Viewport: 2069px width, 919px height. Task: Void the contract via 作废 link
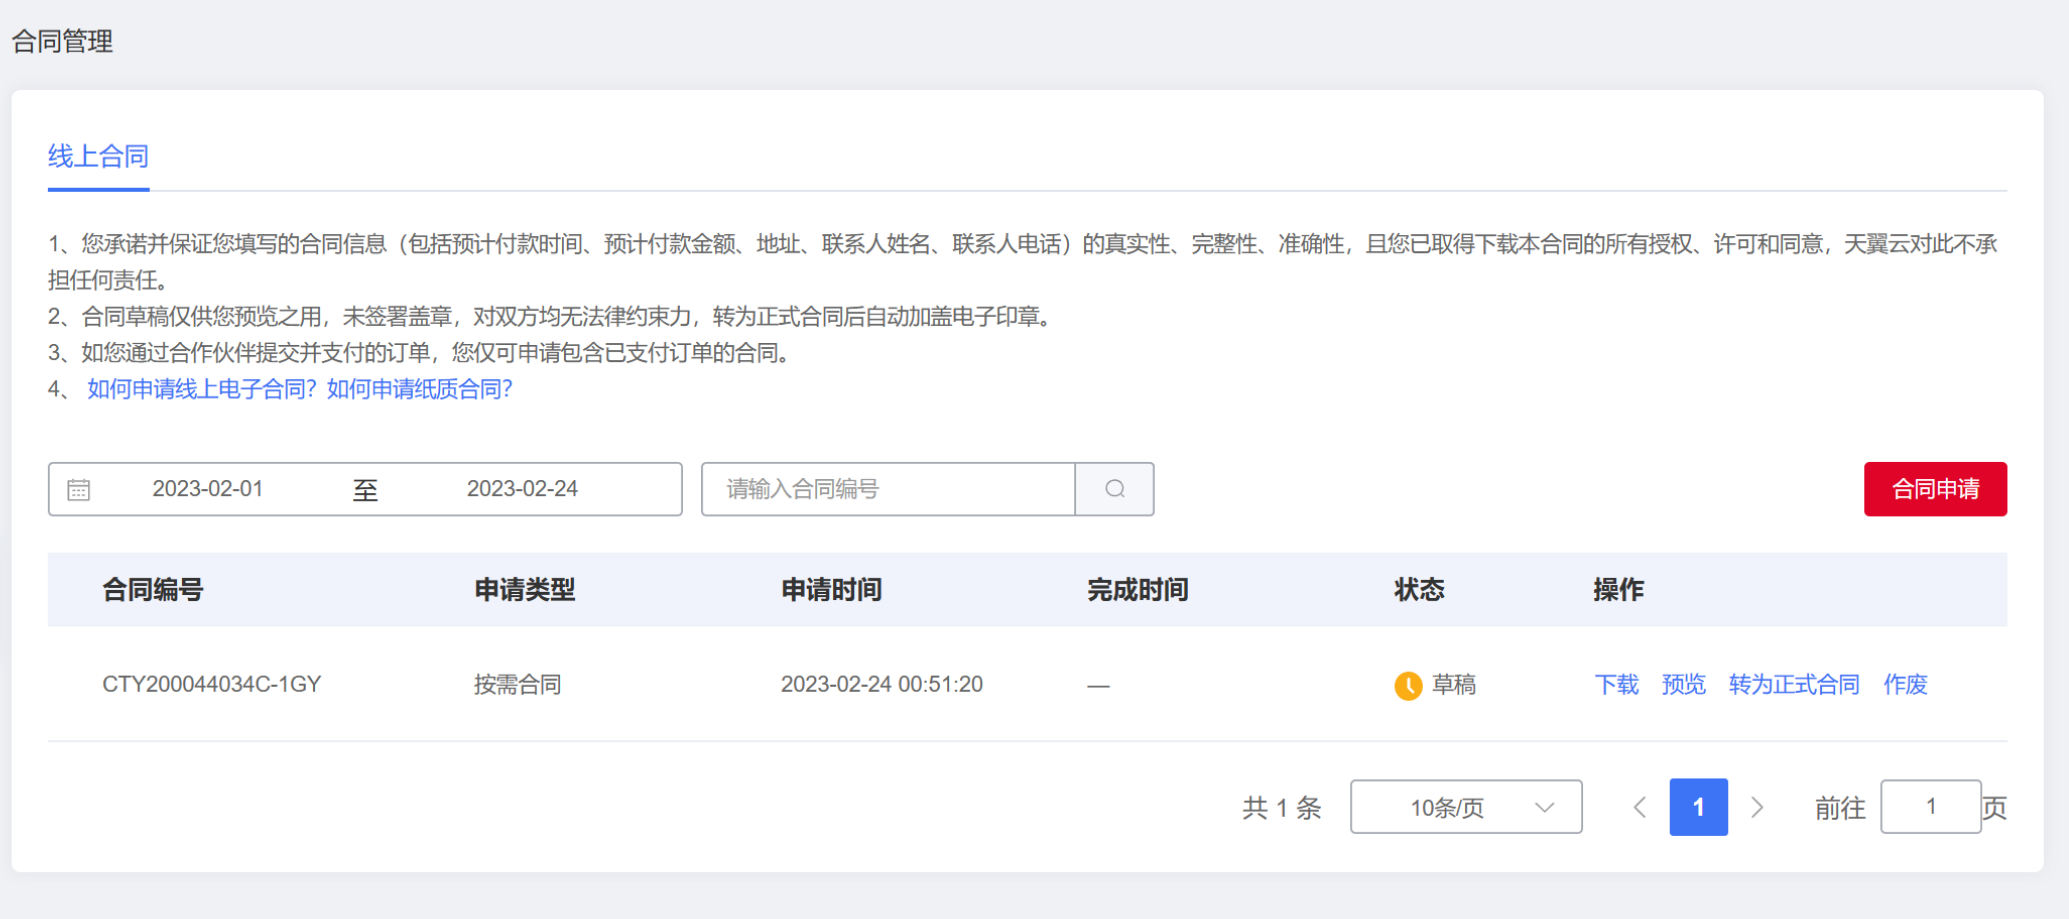pyautogui.click(x=1903, y=685)
